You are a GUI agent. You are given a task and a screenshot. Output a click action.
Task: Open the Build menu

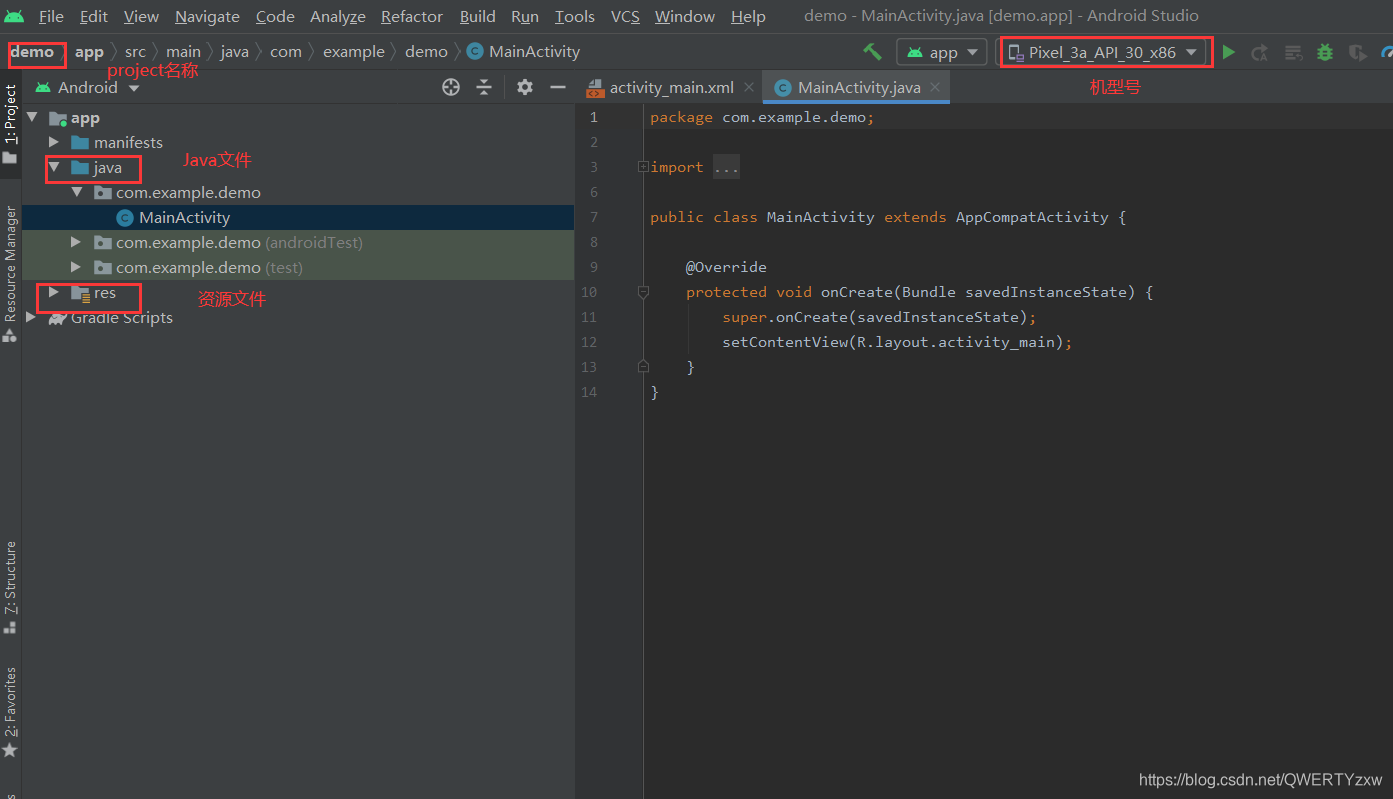(478, 16)
